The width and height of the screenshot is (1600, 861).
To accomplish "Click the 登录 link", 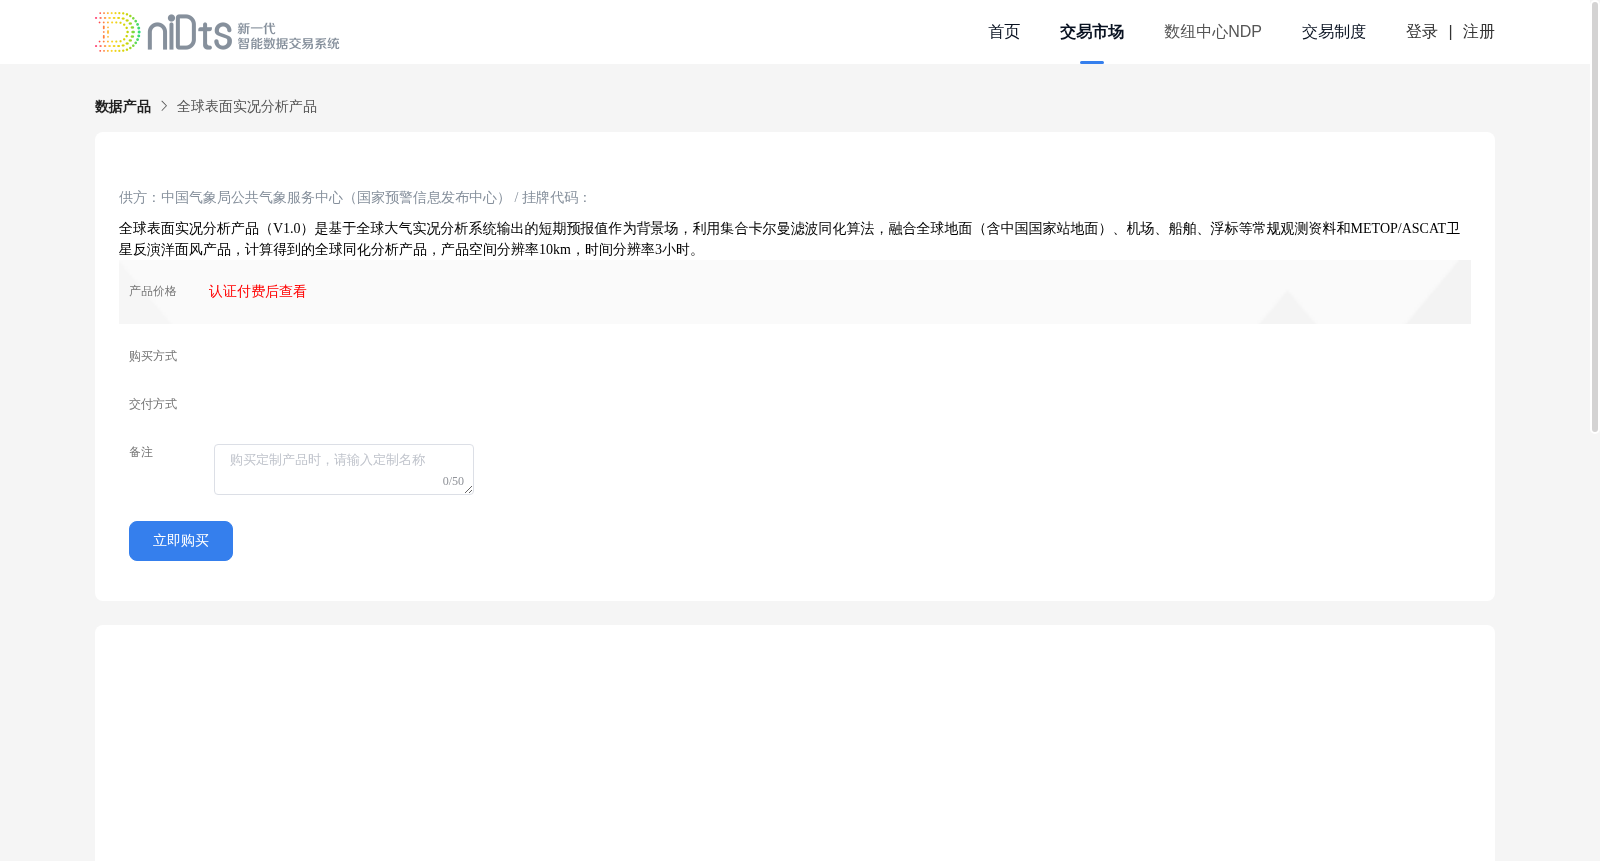I will [x=1422, y=32].
